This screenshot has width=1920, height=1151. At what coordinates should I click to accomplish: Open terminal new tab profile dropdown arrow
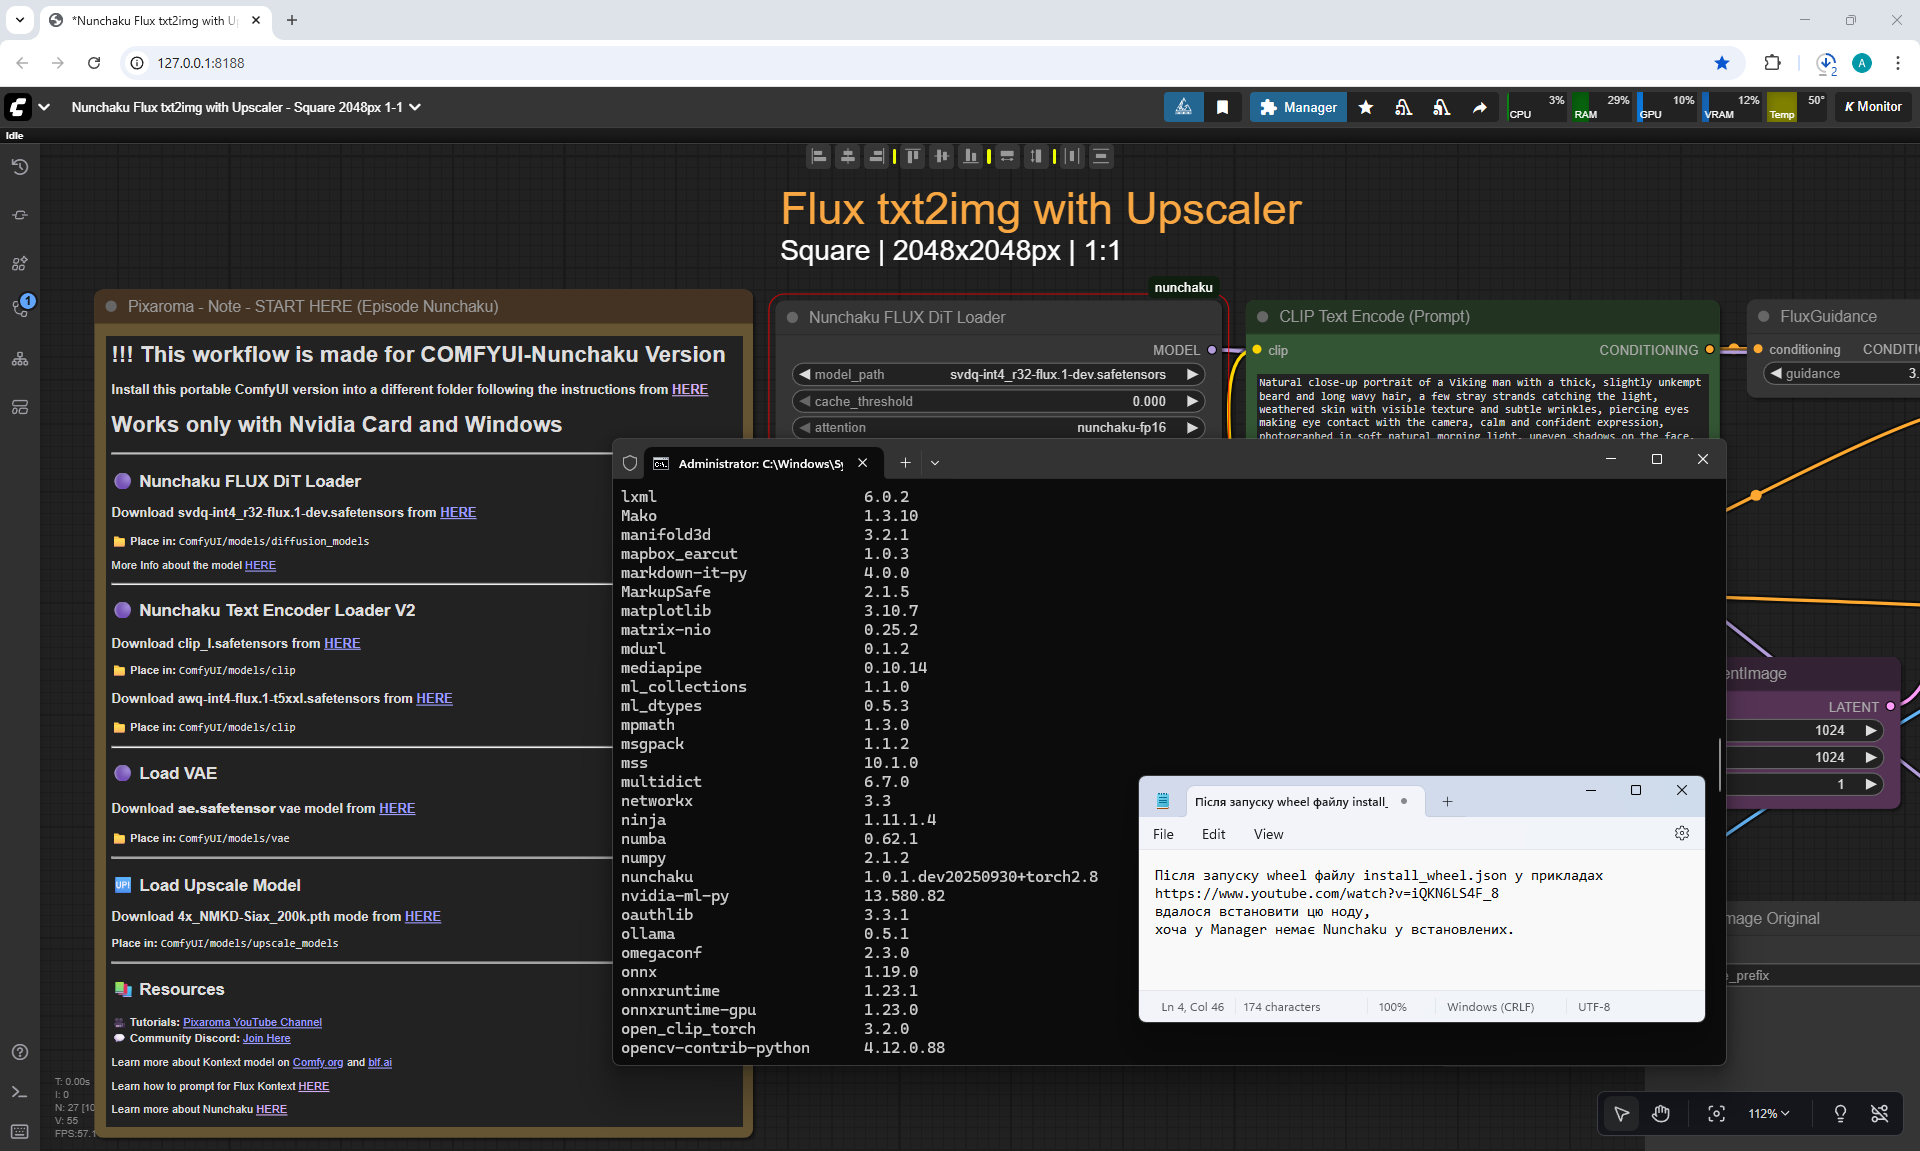935,463
